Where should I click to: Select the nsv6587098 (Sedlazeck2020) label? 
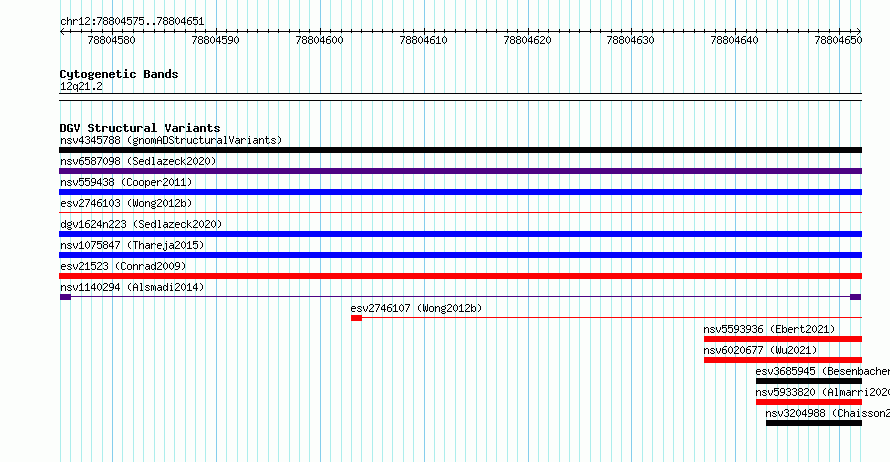pyautogui.click(x=138, y=161)
